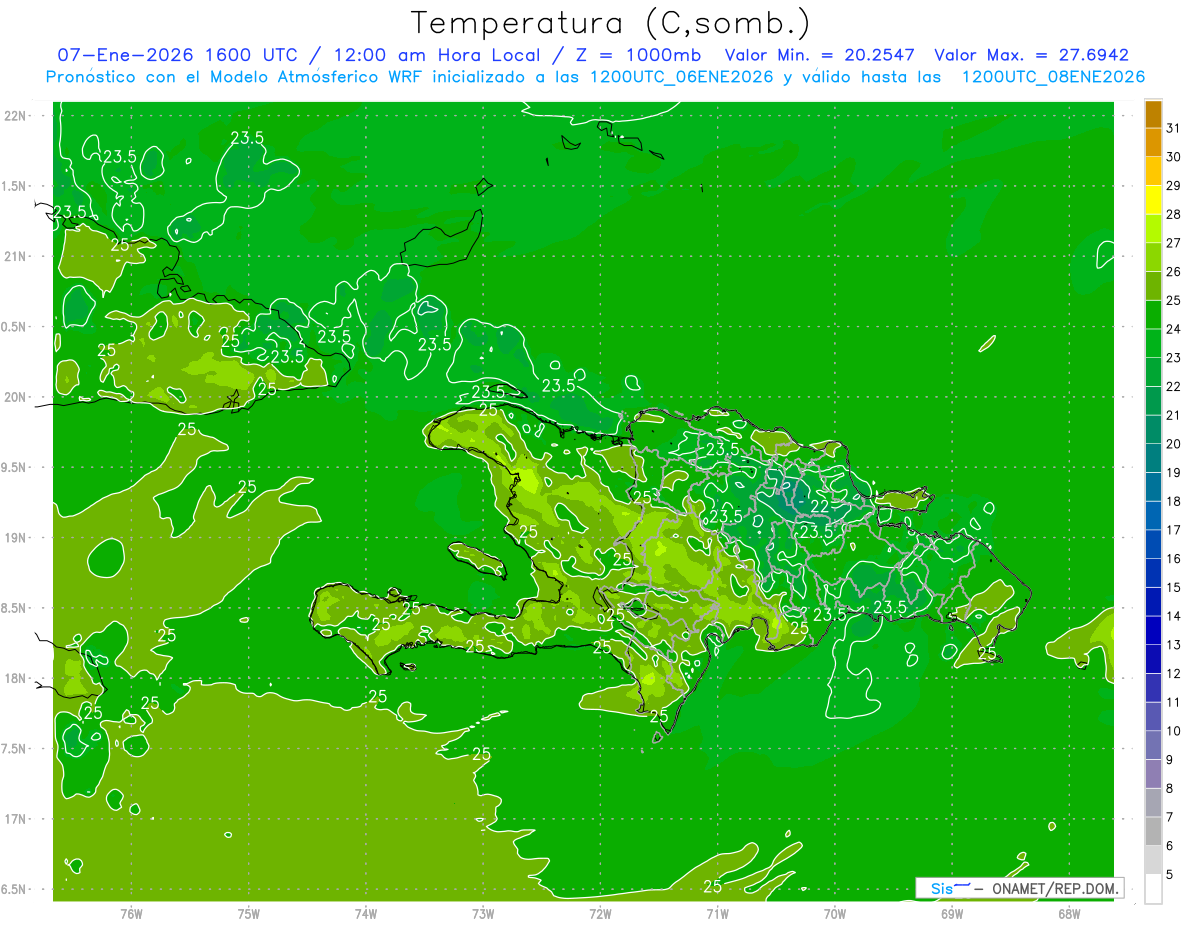This screenshot has width=1200, height=927.
Task: Click the 76W longitude axis label
Action: [x=131, y=913]
